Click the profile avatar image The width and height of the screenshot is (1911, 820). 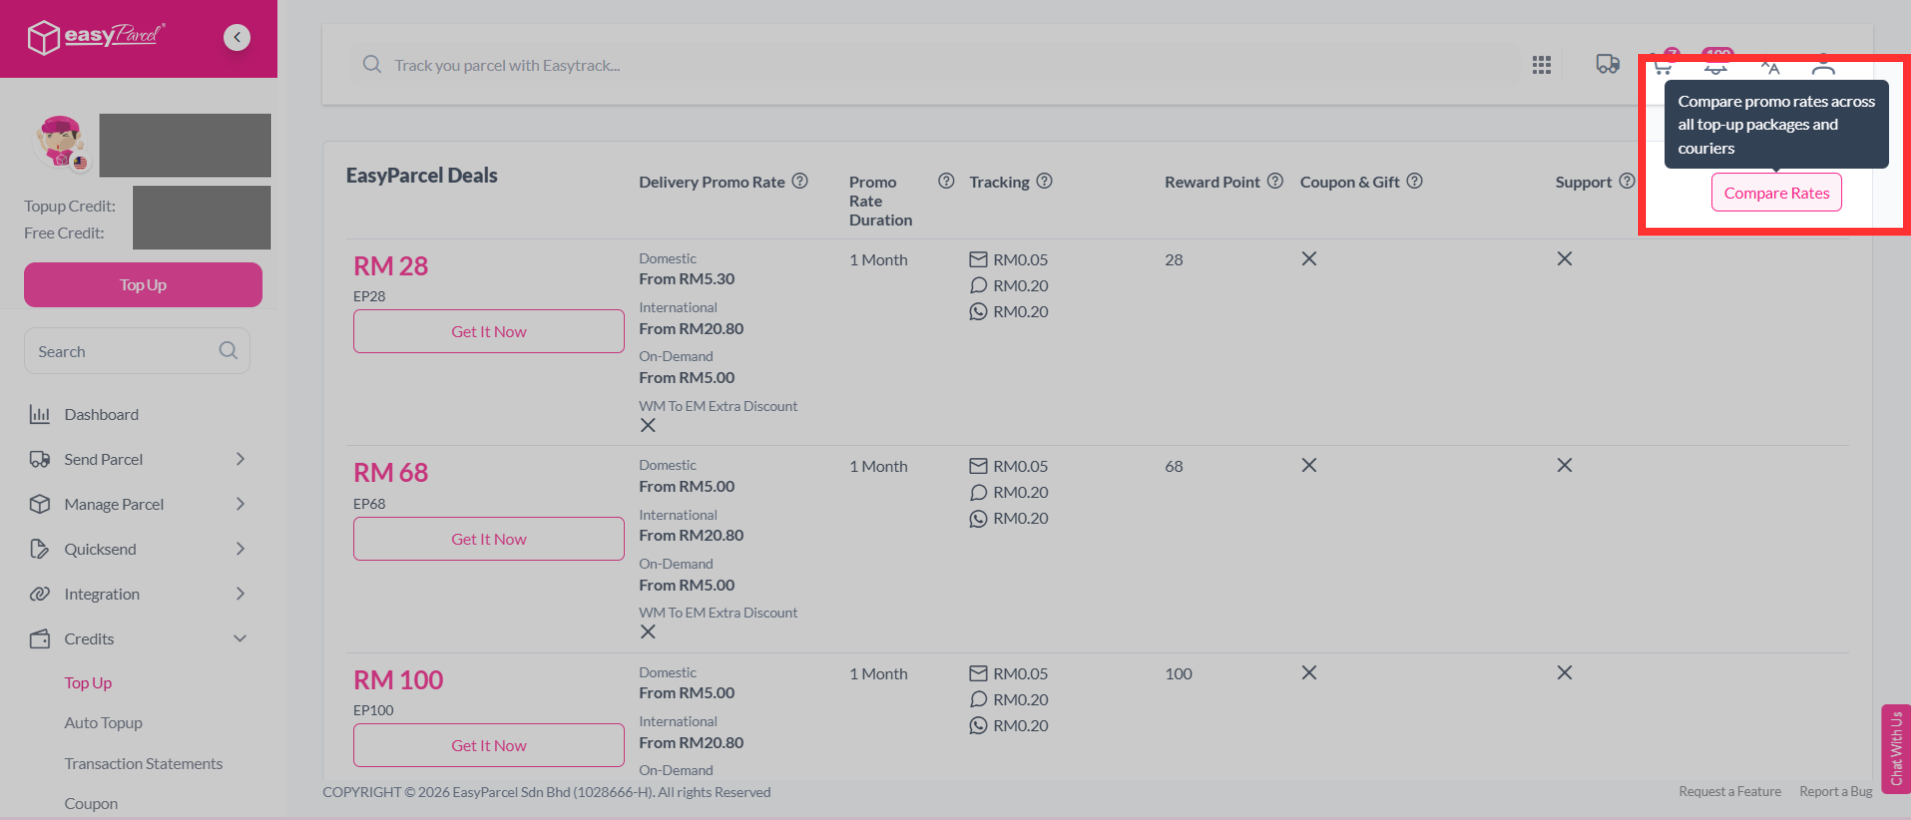pos(61,143)
